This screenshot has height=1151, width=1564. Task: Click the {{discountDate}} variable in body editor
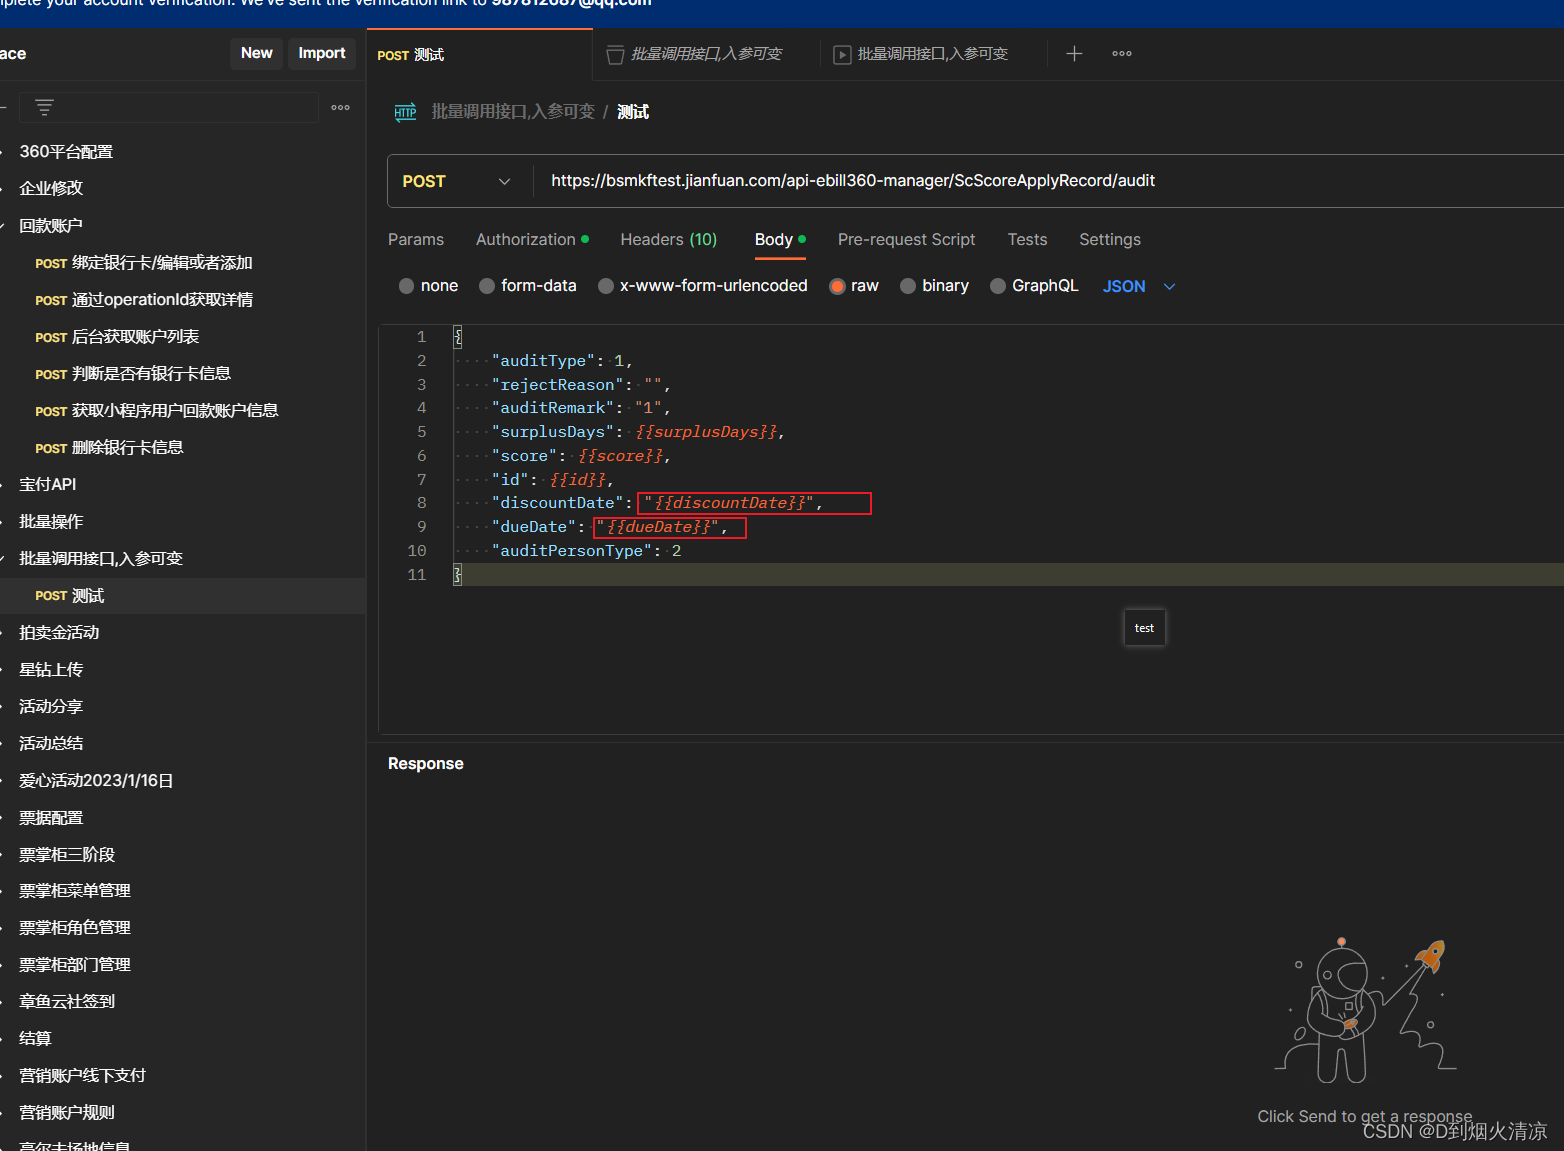point(730,503)
